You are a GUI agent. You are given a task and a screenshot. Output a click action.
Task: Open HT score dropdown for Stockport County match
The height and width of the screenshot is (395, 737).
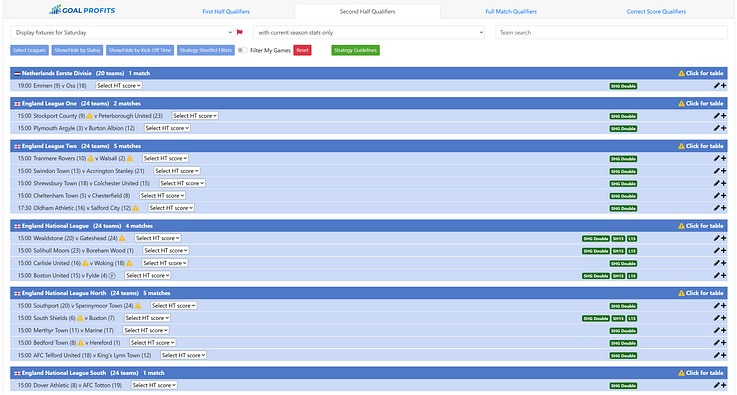tap(195, 116)
